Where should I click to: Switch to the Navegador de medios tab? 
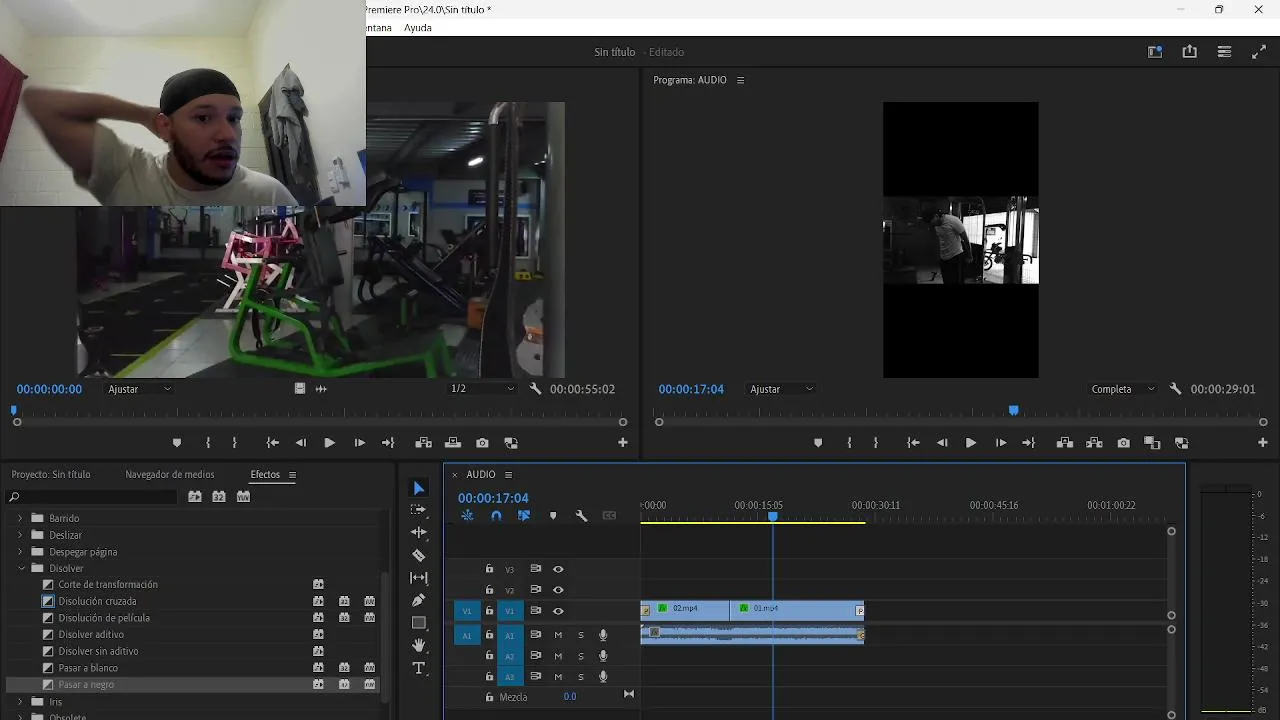(169, 475)
